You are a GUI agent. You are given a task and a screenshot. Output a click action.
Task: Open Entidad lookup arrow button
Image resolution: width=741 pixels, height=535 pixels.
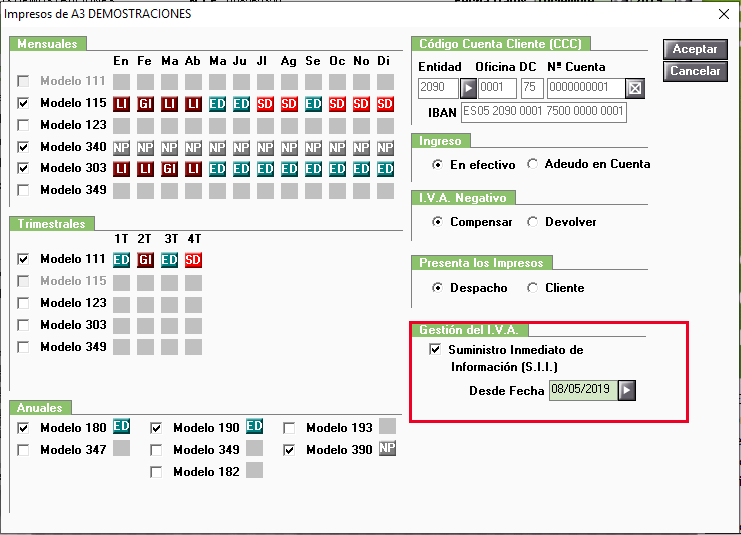[468, 88]
